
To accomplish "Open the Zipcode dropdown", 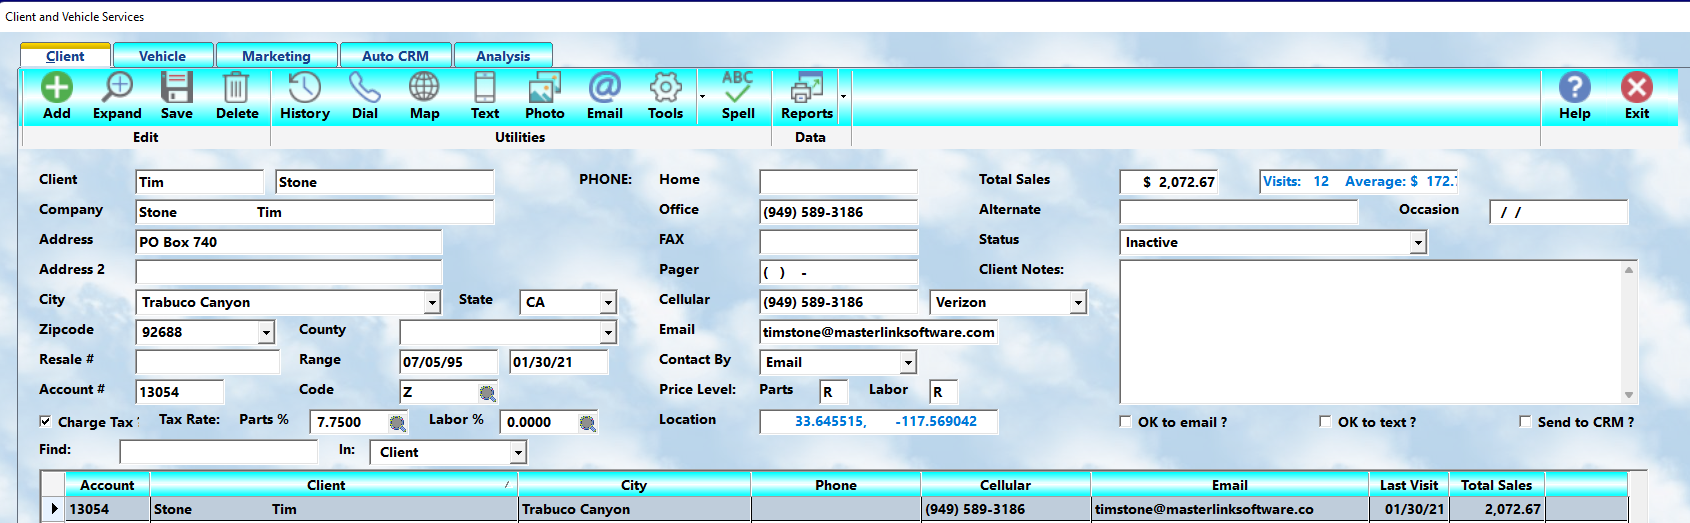I will pos(266,333).
